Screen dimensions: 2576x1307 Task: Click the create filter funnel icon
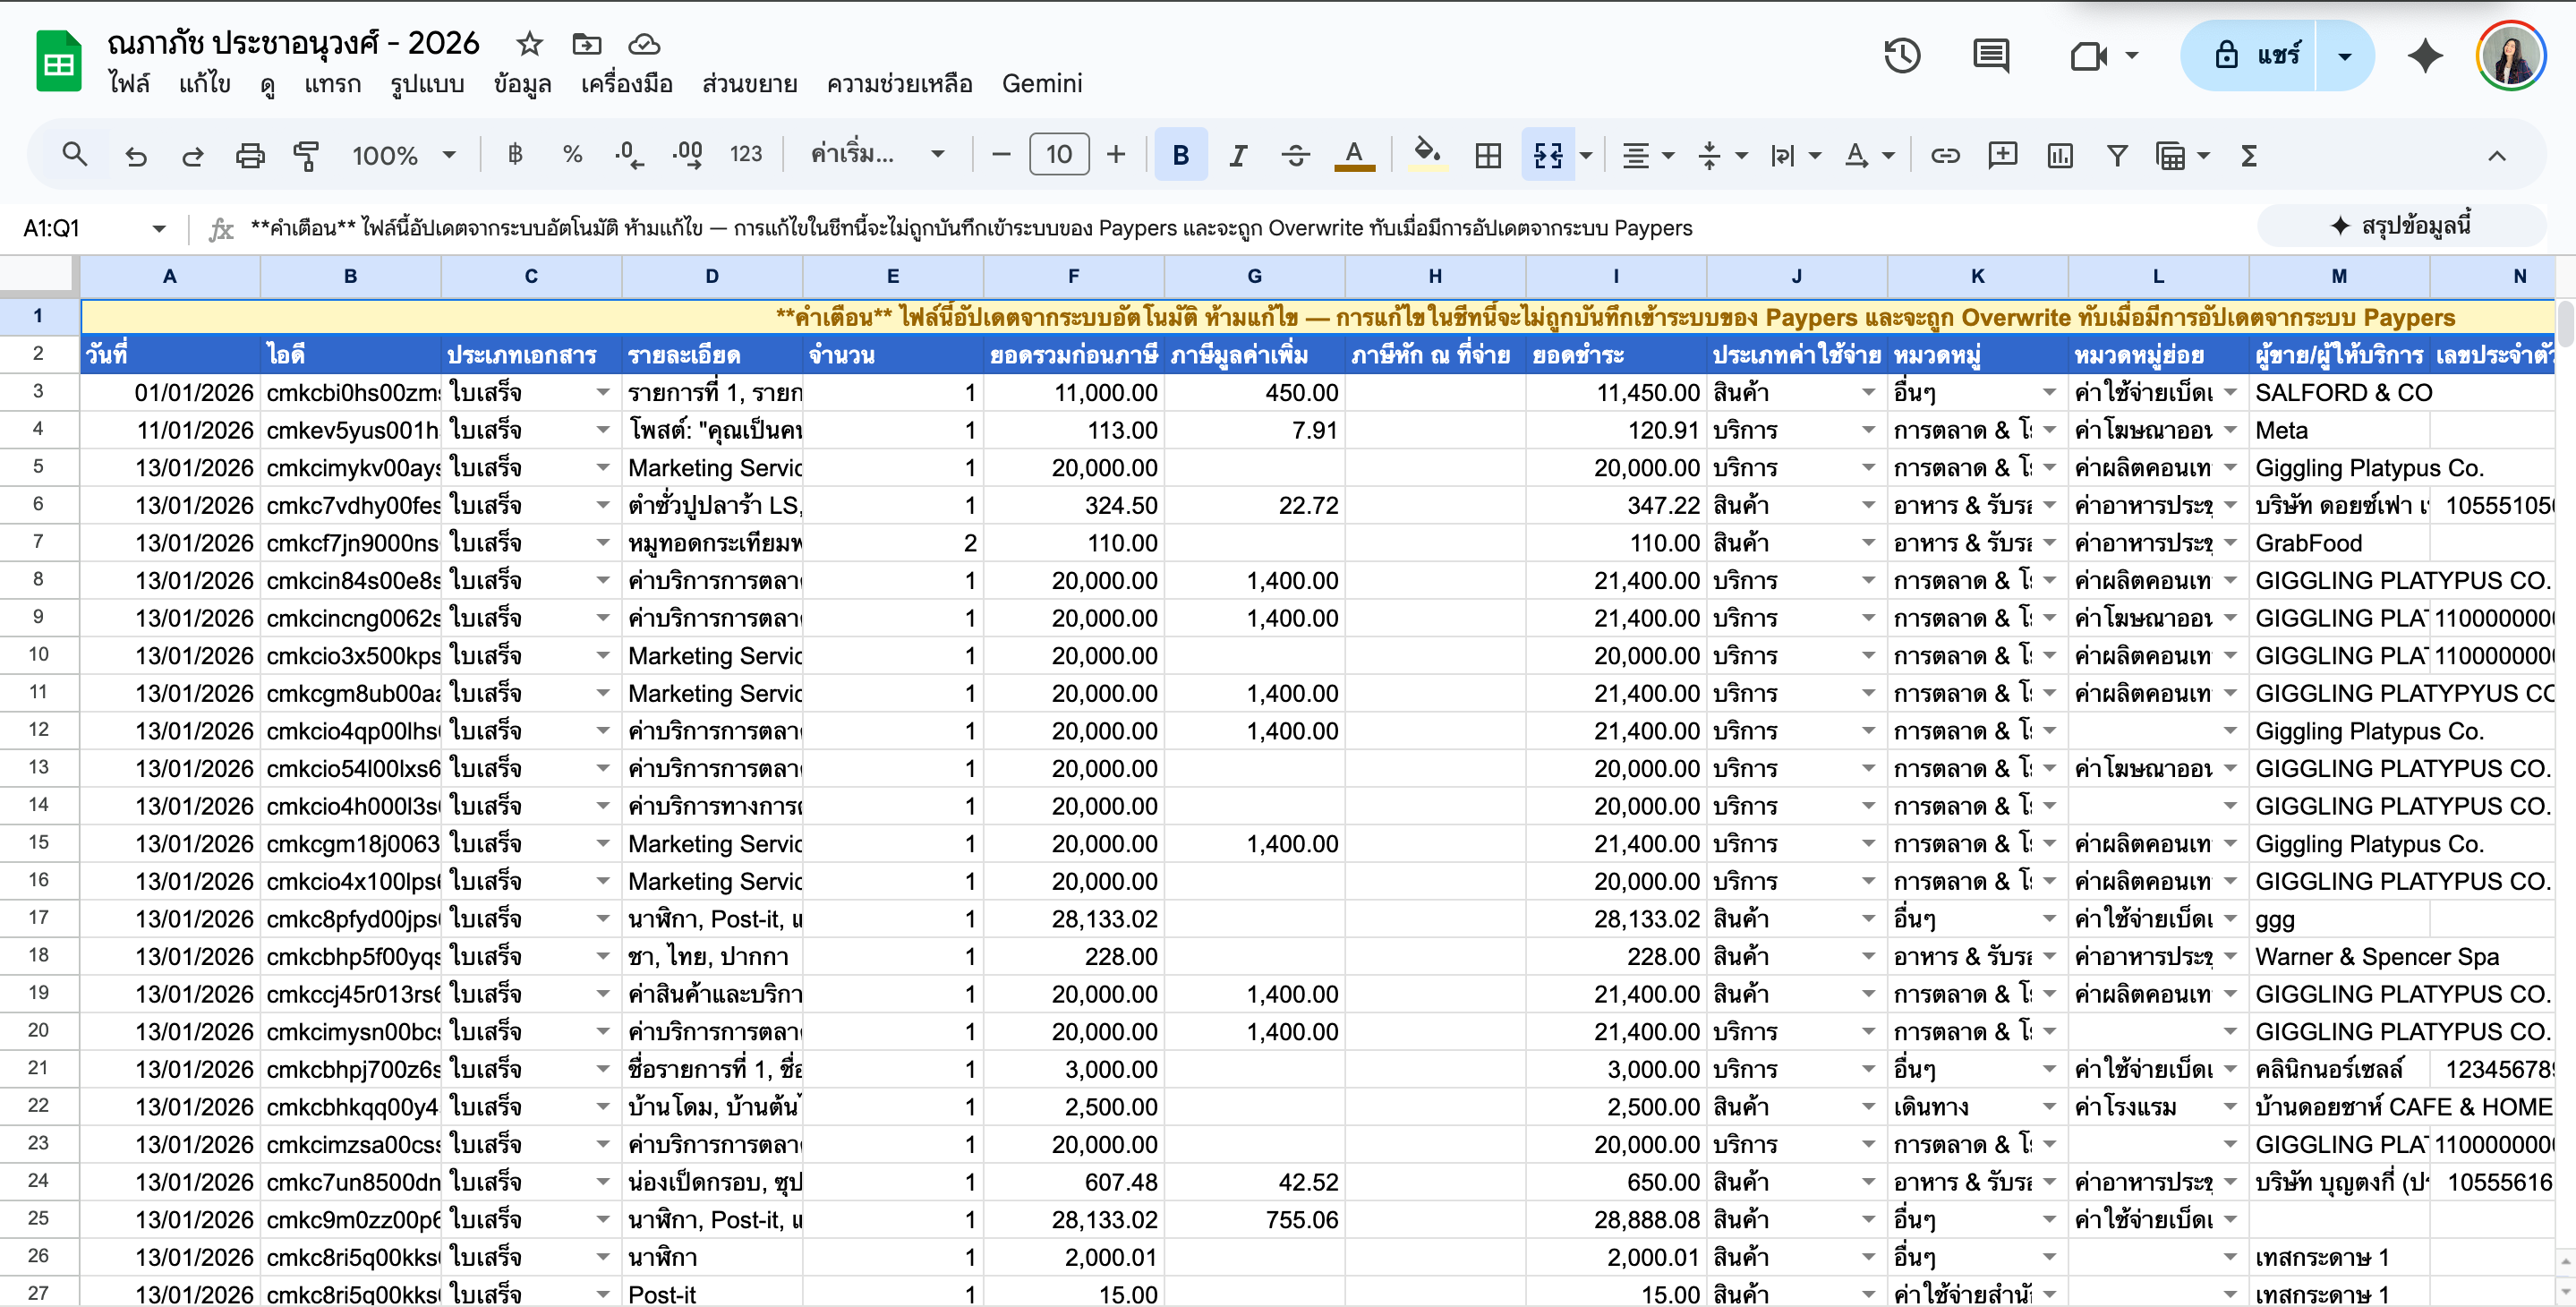click(2117, 155)
